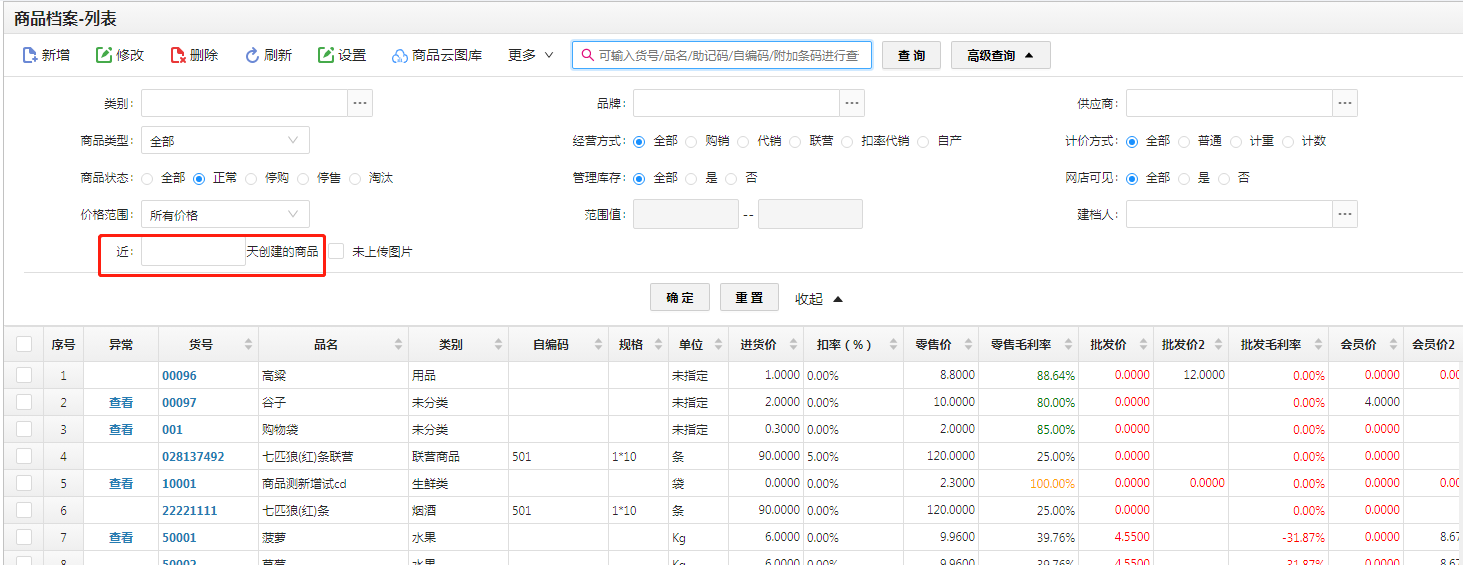Collapse the filter panel with 收起

point(819,298)
